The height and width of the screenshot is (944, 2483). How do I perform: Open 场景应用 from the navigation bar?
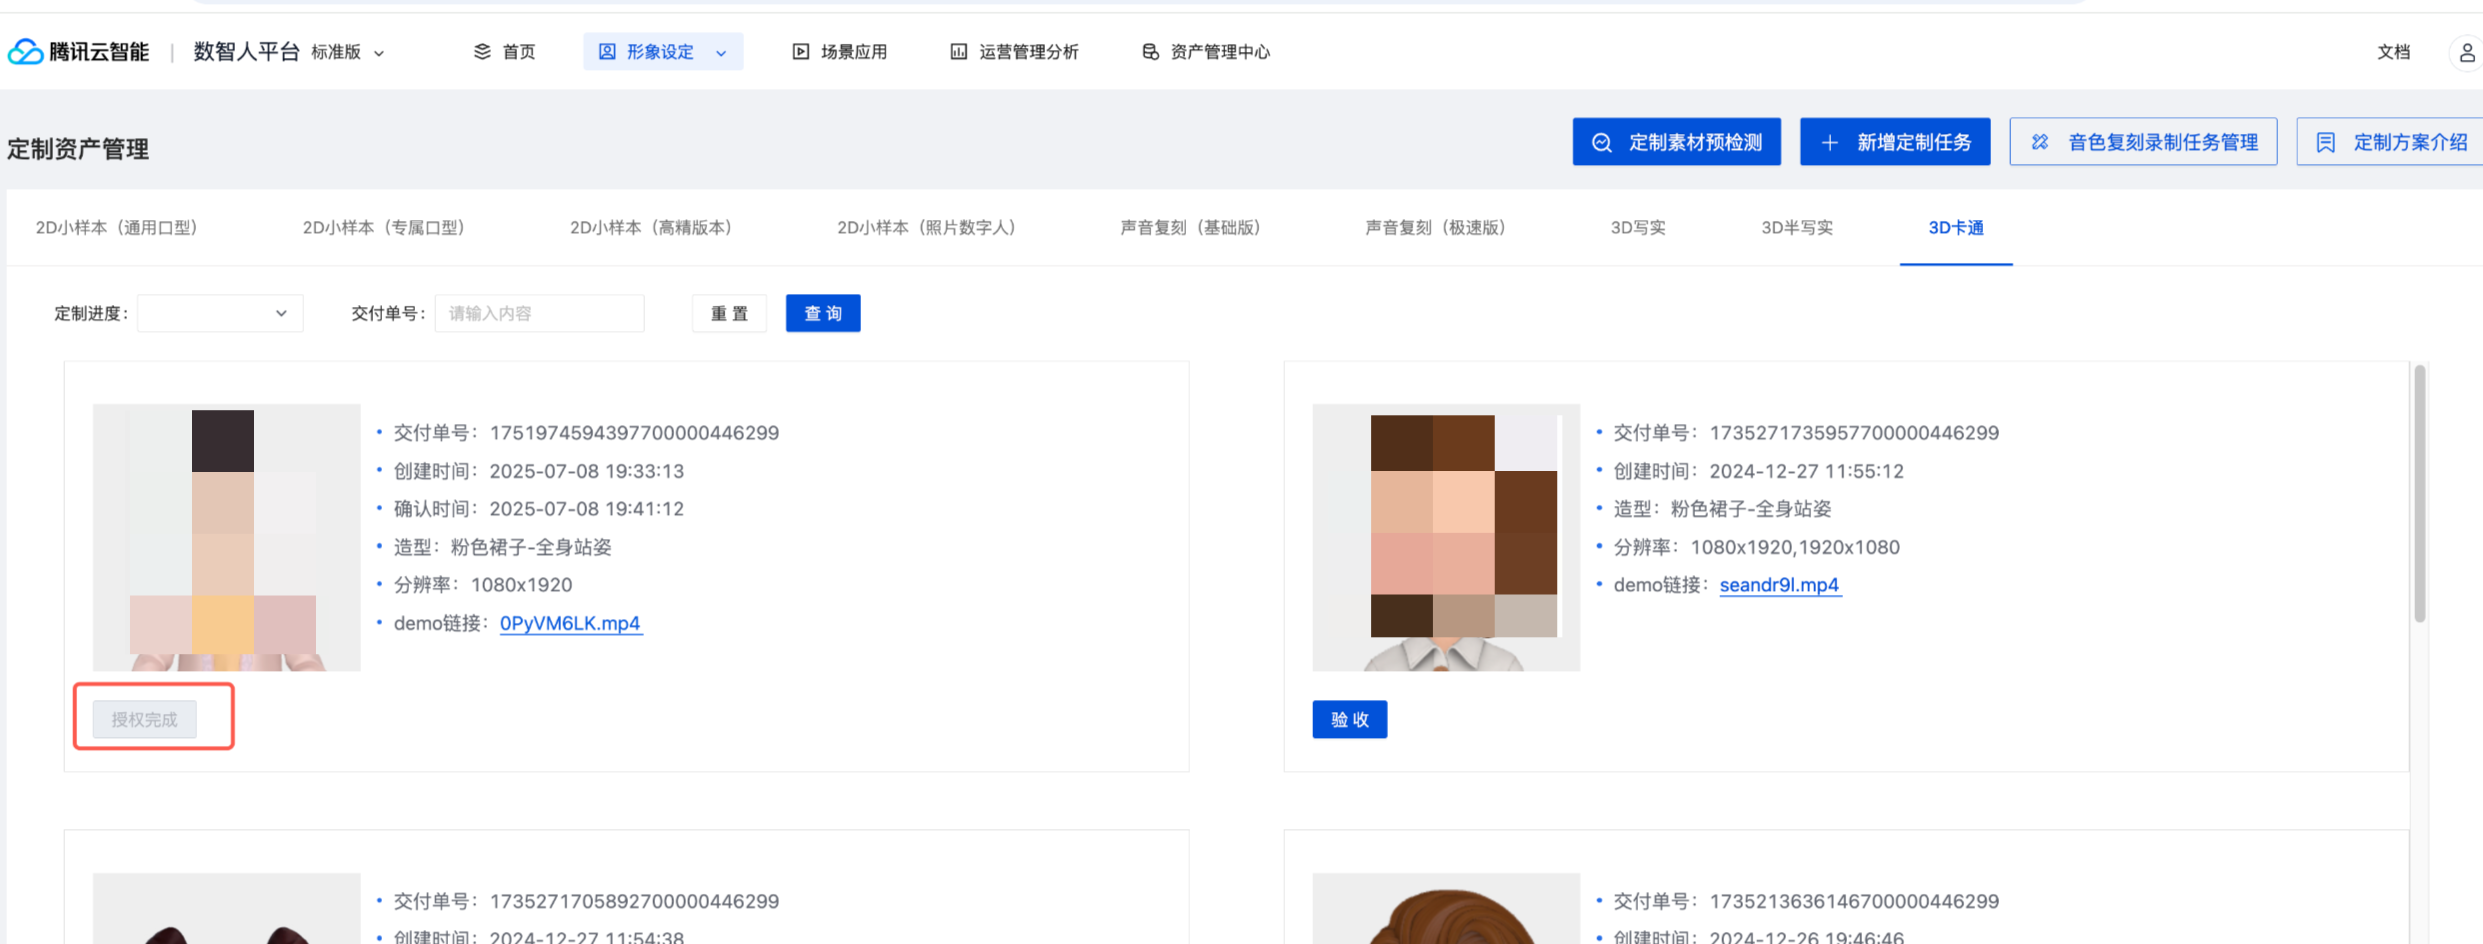(x=840, y=52)
